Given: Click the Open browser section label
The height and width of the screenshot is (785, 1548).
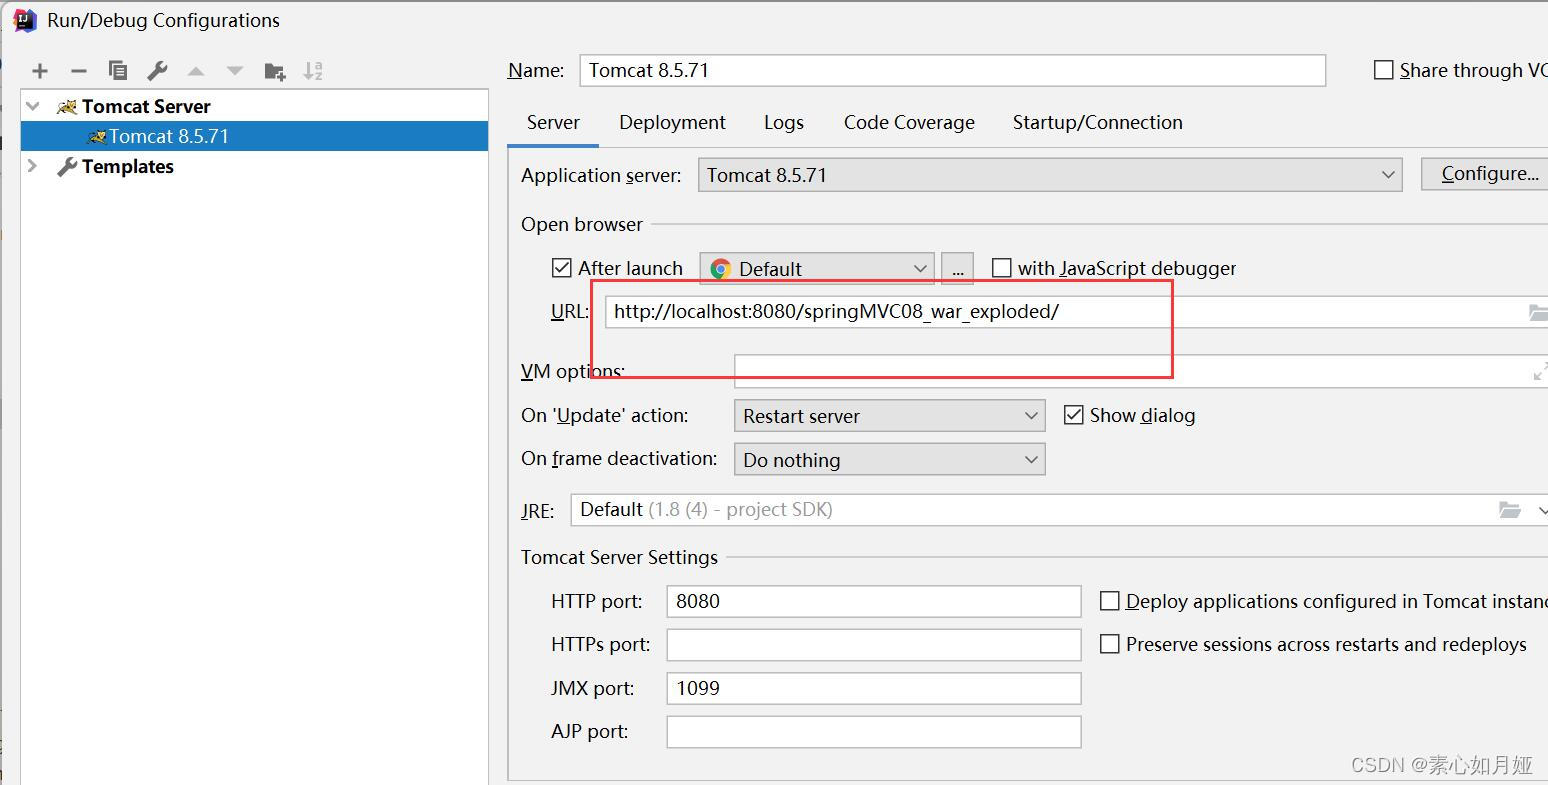Looking at the screenshot, I should 582,224.
